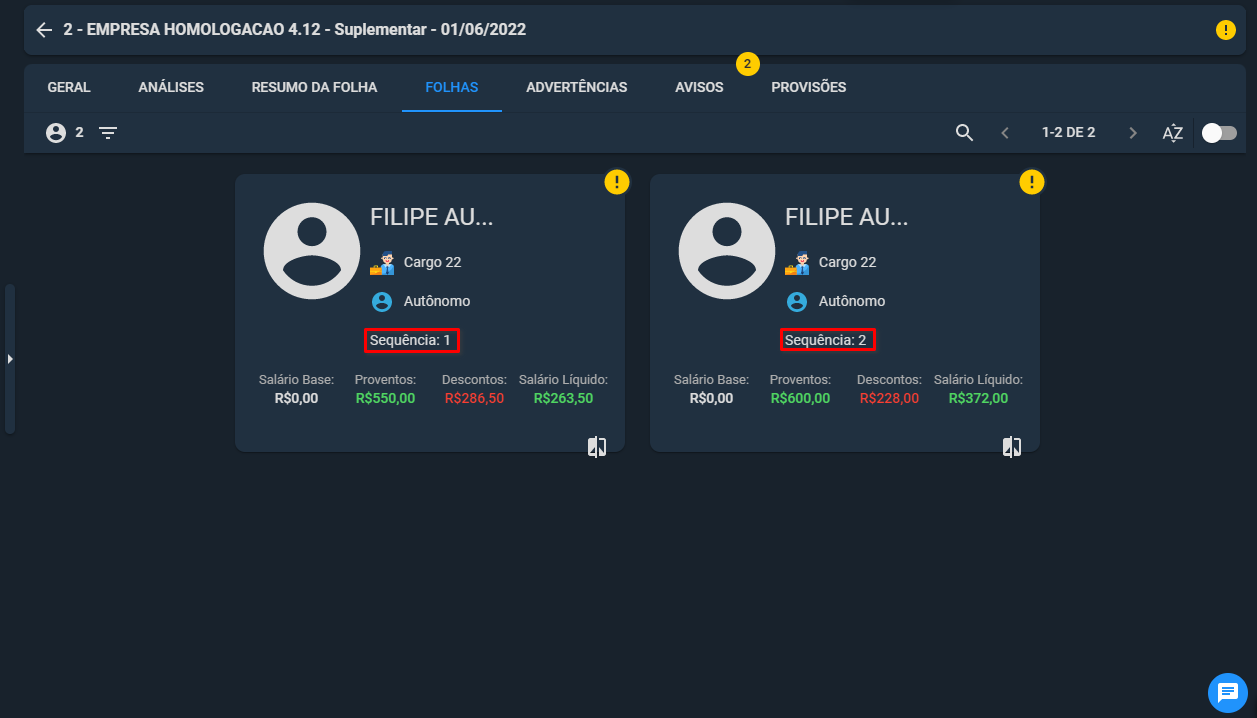
Task: Click compare icon on Sequência 1 card
Action: (x=597, y=447)
